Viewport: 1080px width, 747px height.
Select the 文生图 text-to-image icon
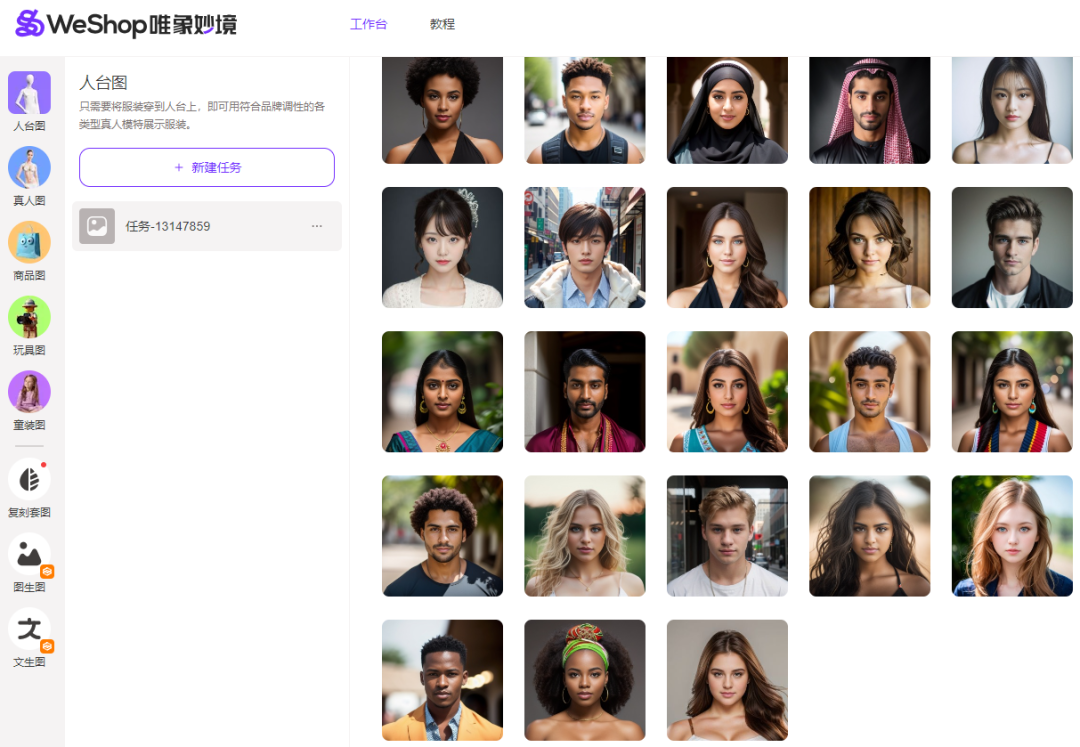point(29,629)
